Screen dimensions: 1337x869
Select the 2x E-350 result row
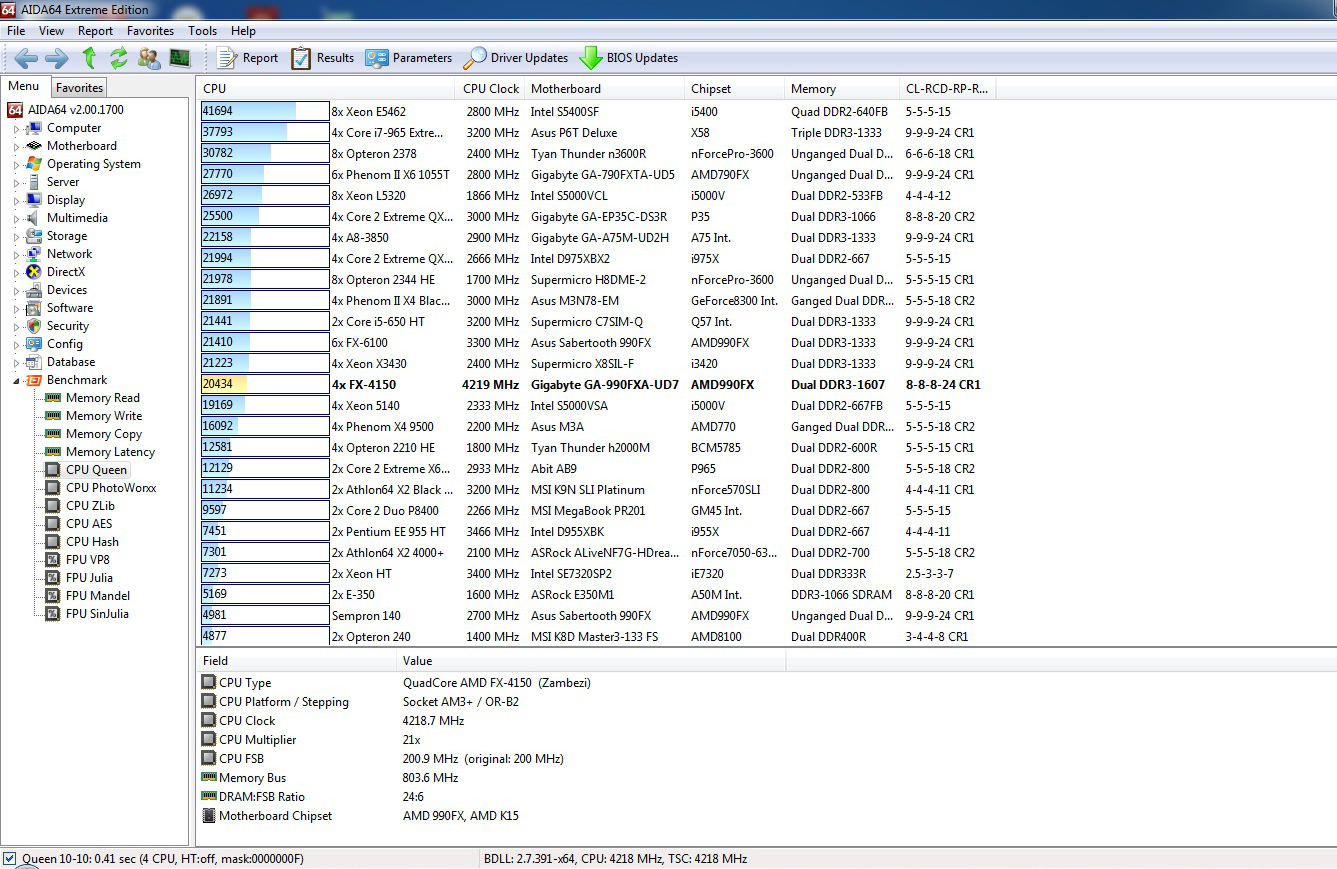597,595
